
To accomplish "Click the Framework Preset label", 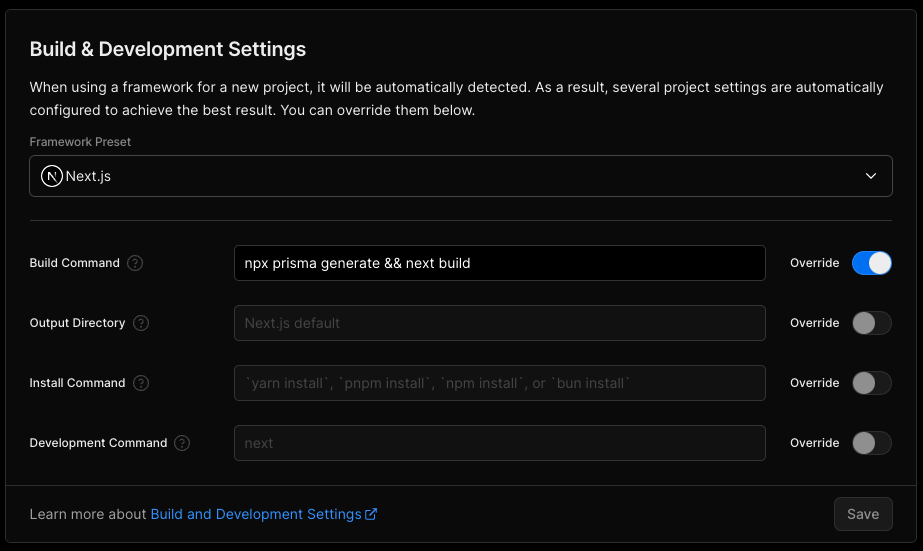I will (x=80, y=142).
